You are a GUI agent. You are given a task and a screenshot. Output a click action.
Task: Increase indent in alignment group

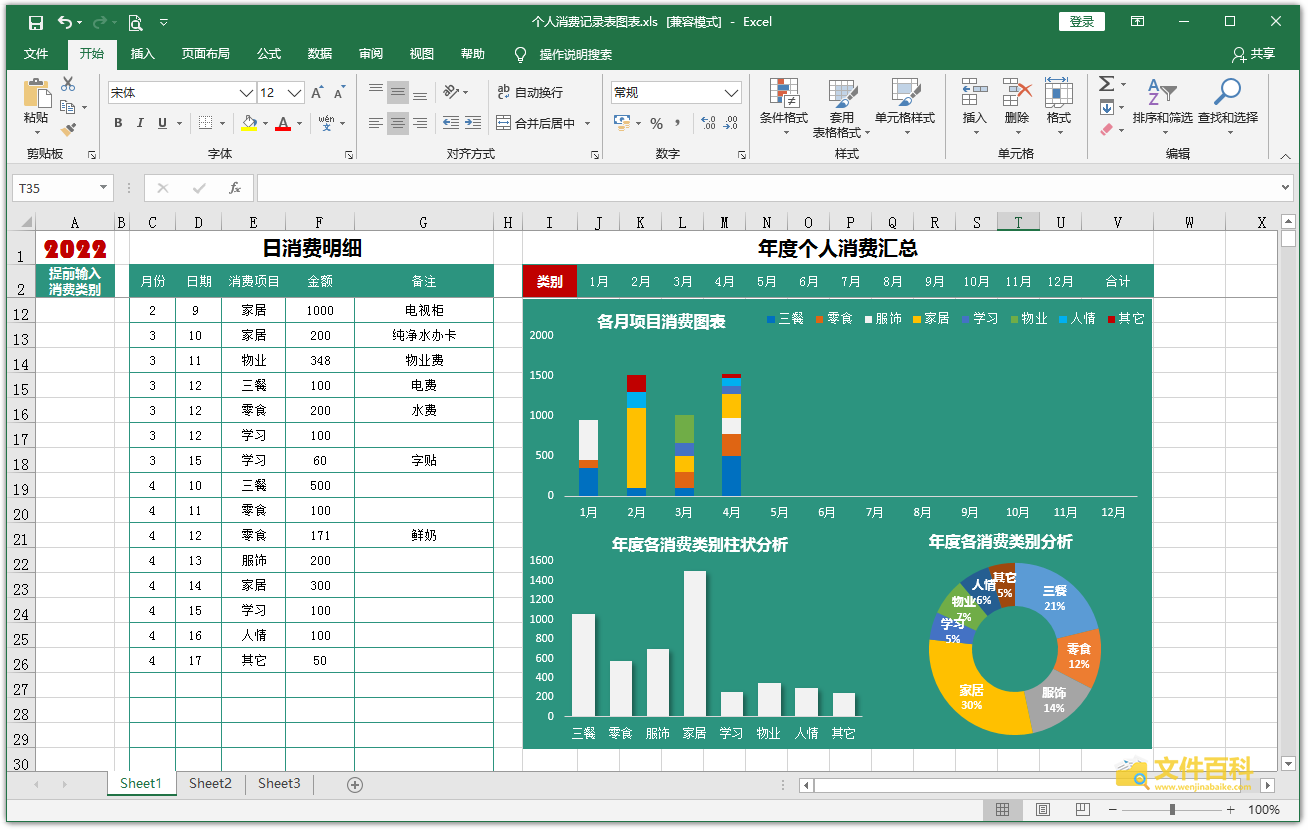tap(473, 123)
